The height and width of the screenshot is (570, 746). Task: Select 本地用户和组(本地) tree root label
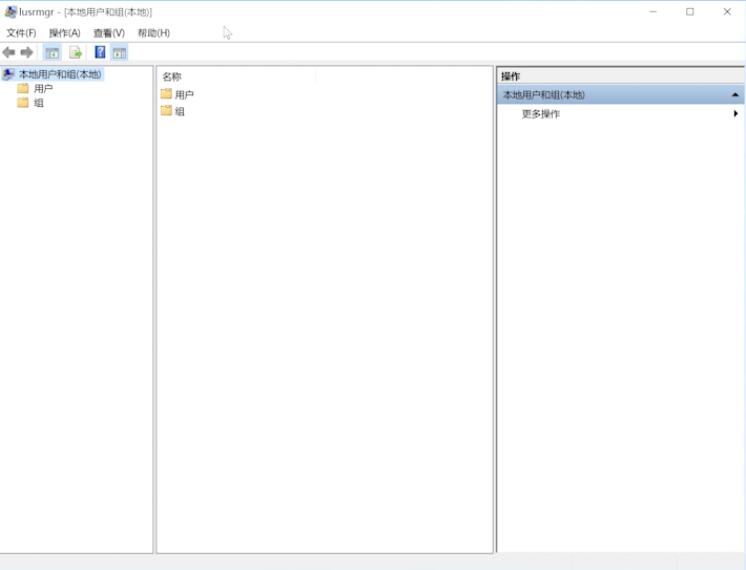(60, 74)
